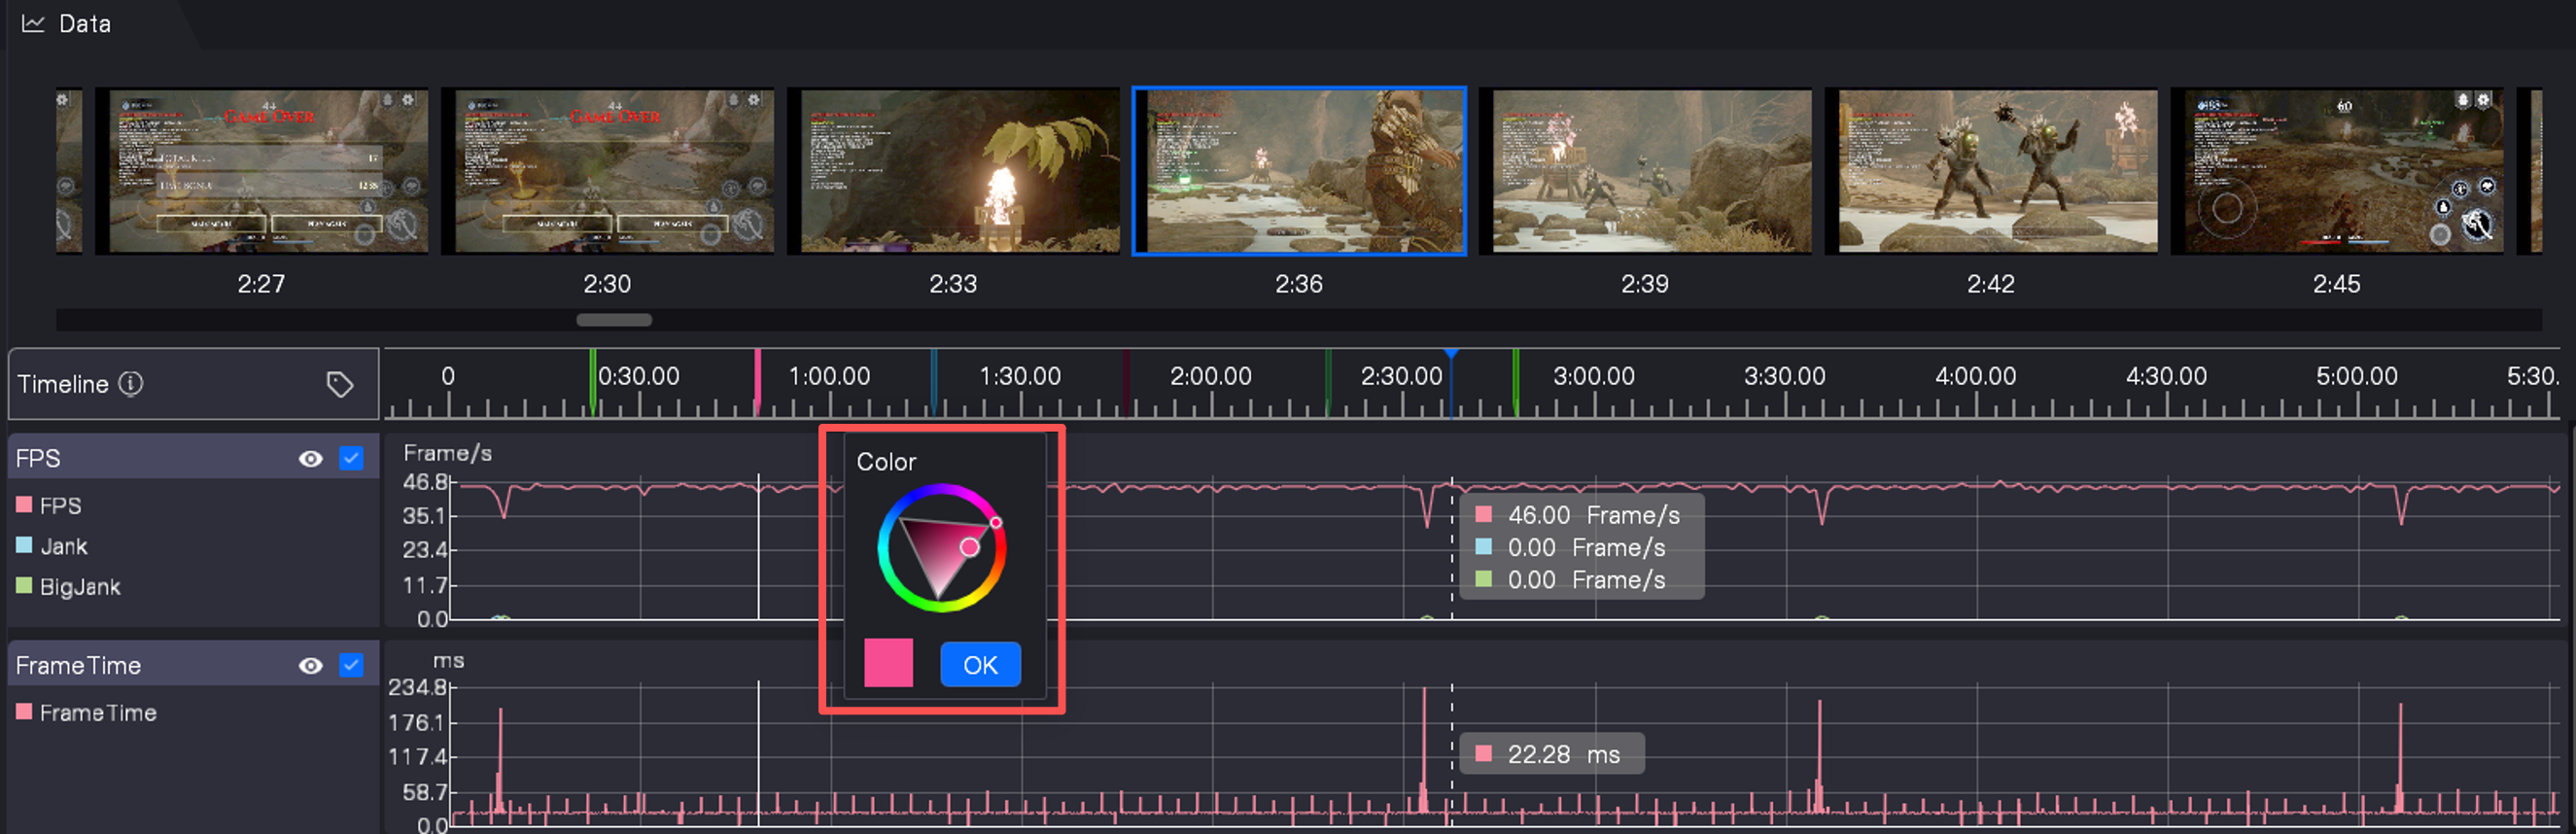
Task: Click the 22.28 ms tooltip value
Action: click(1564, 754)
